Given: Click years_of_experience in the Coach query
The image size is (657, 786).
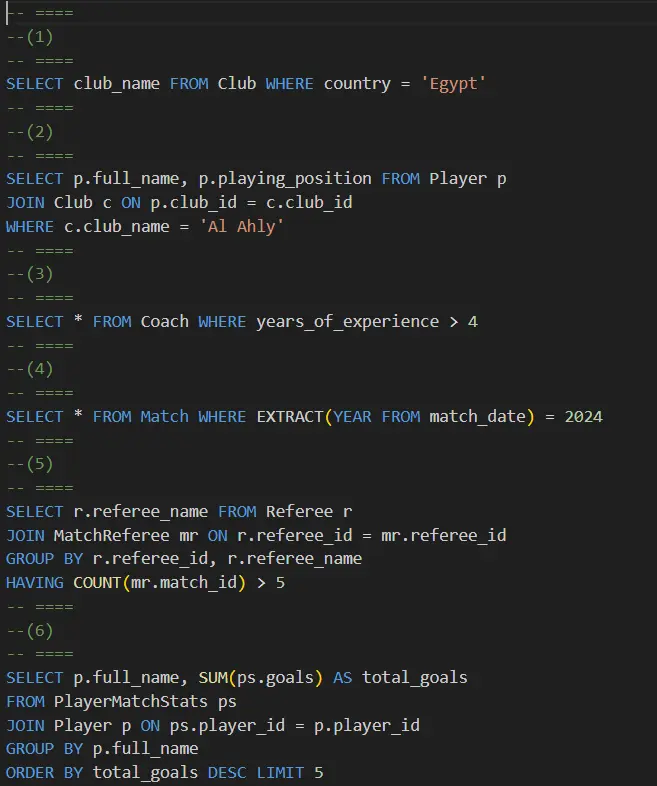Looking at the screenshot, I should (347, 322).
